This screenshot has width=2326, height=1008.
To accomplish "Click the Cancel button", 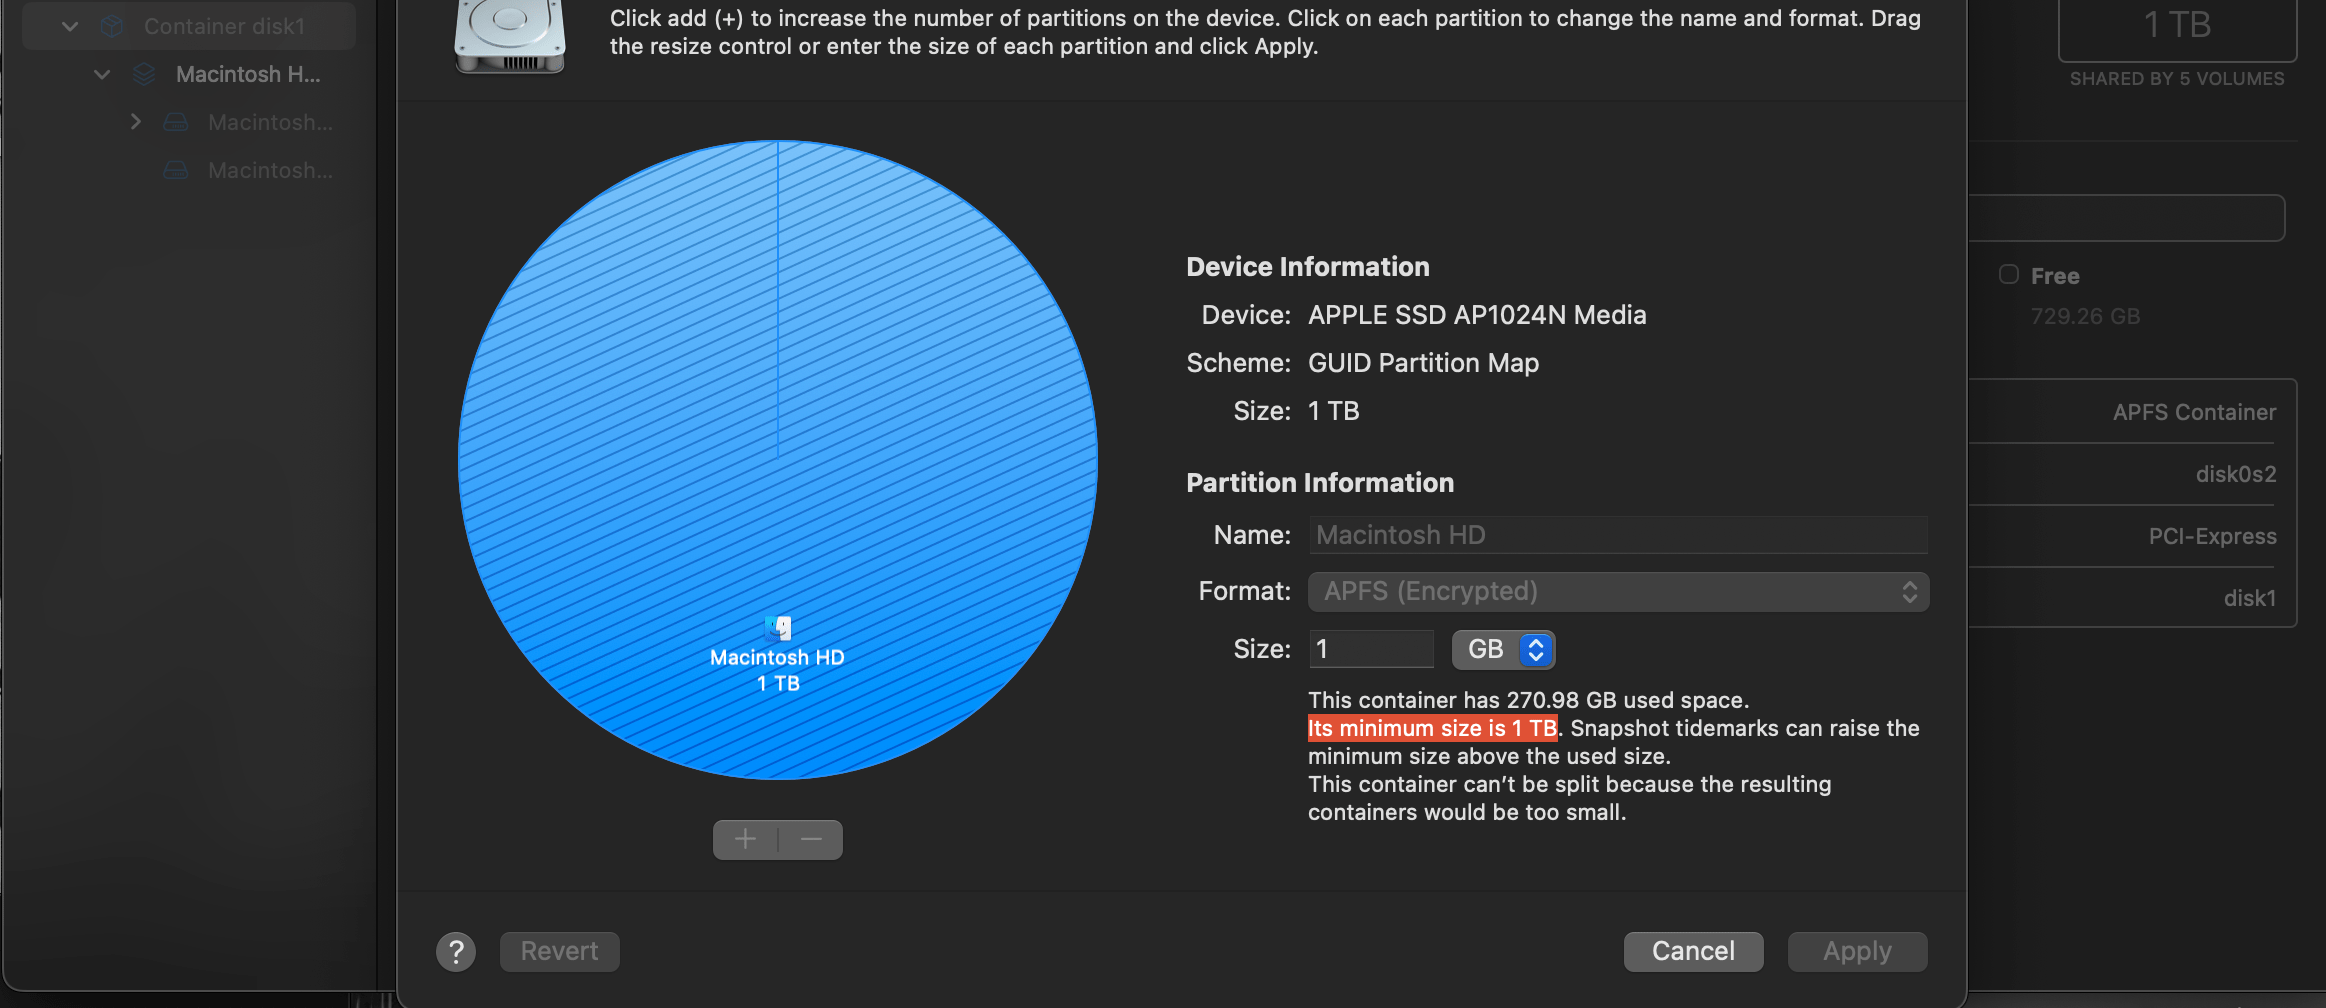I will pos(1692,951).
